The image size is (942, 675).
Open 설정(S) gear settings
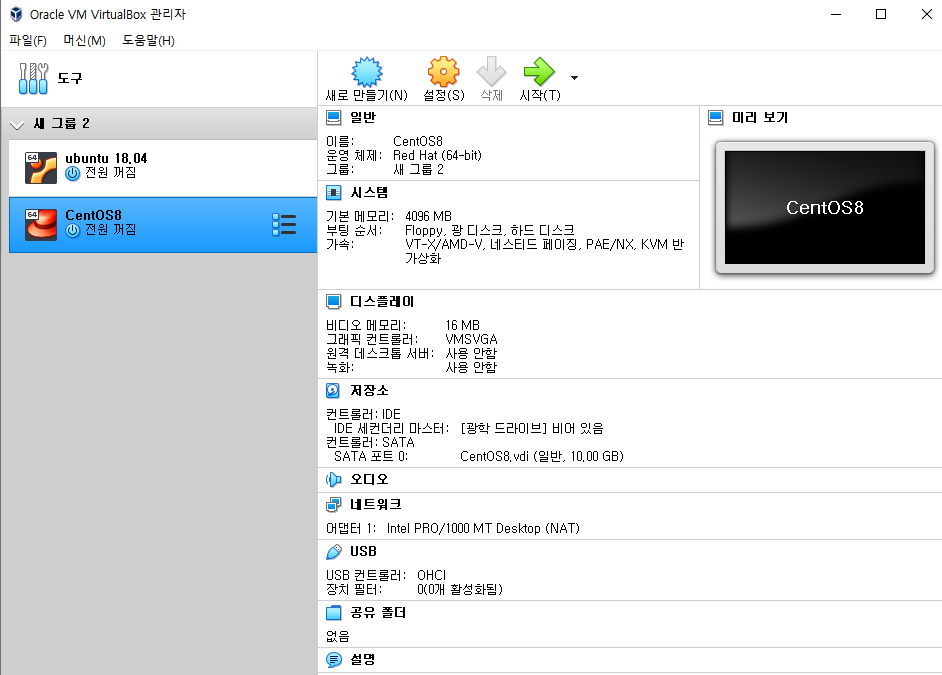click(x=443, y=72)
